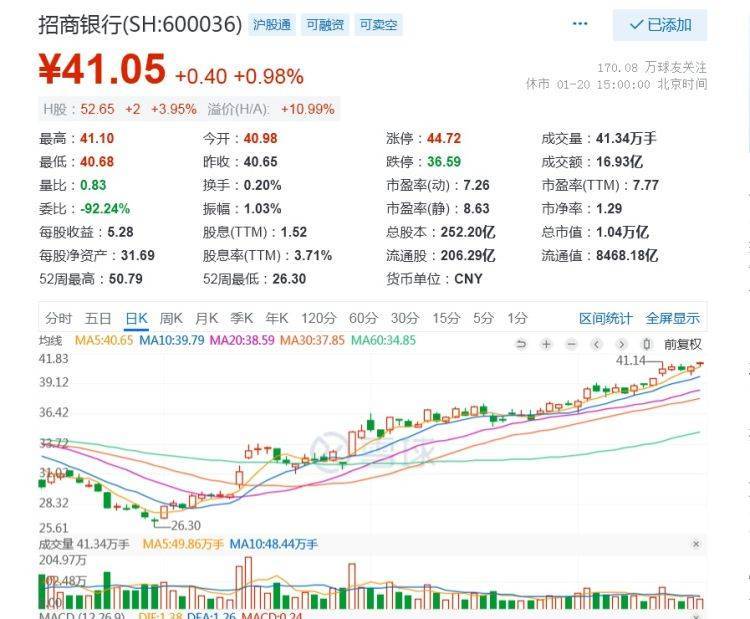
Task: Click the 最低 40.68 value
Action: point(97,162)
